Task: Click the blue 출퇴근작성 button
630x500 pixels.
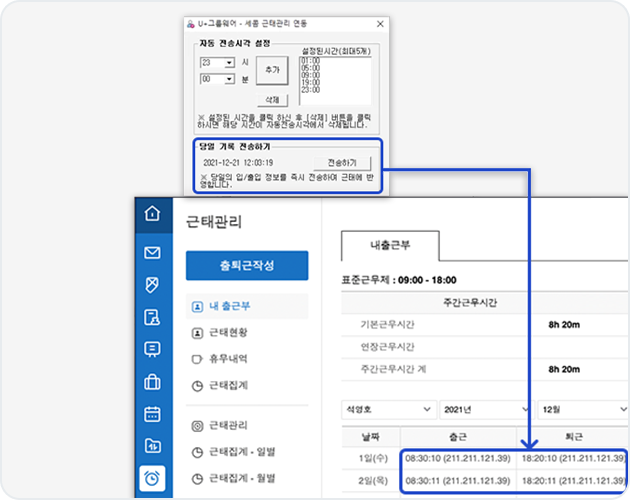Action: (247, 265)
